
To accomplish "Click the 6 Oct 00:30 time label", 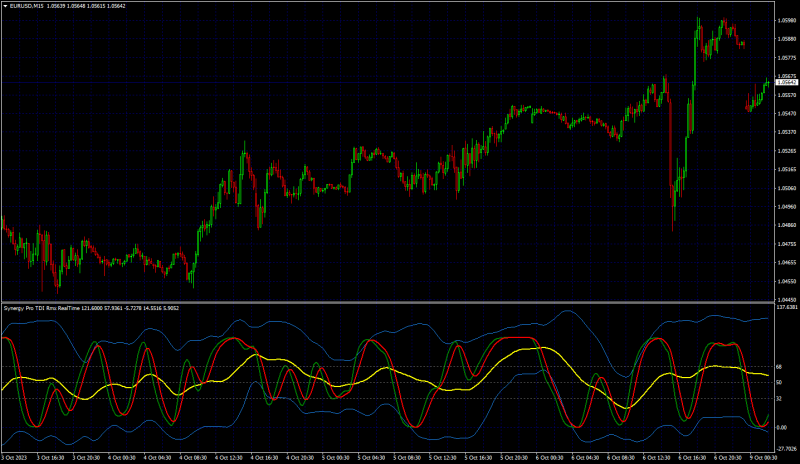I will (x=550, y=458).
